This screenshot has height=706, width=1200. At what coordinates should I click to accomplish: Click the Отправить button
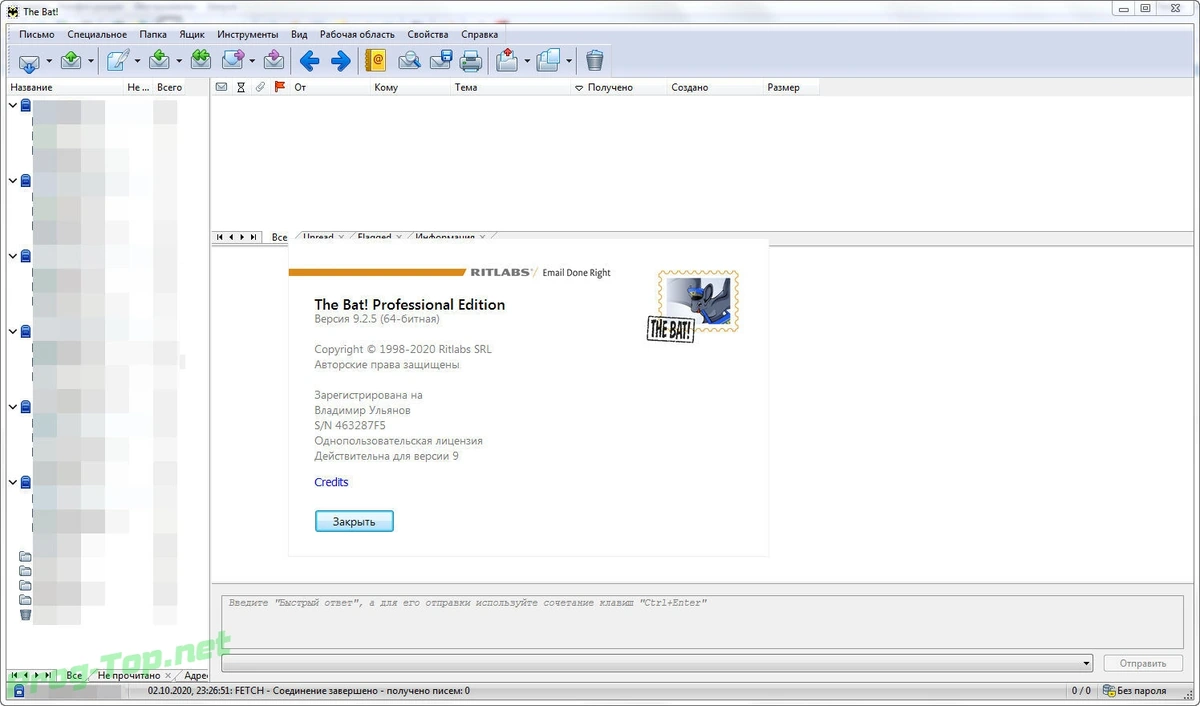point(1143,663)
